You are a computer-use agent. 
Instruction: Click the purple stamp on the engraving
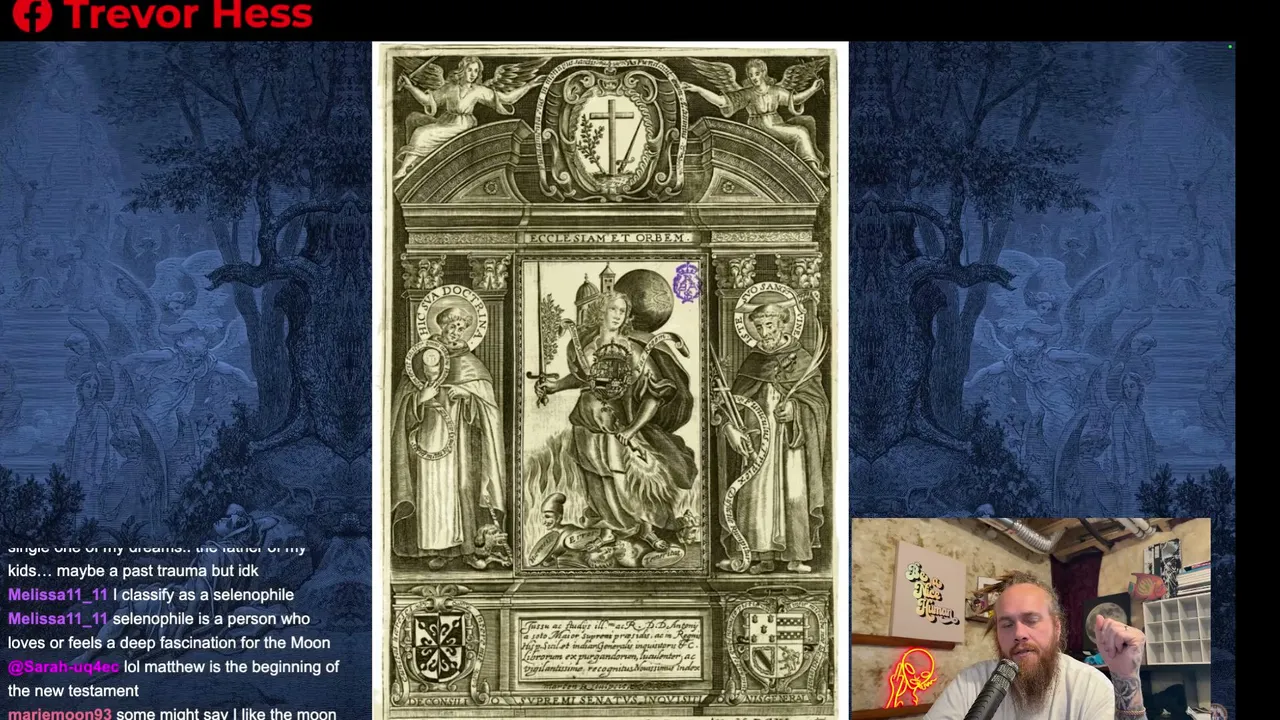tap(687, 283)
